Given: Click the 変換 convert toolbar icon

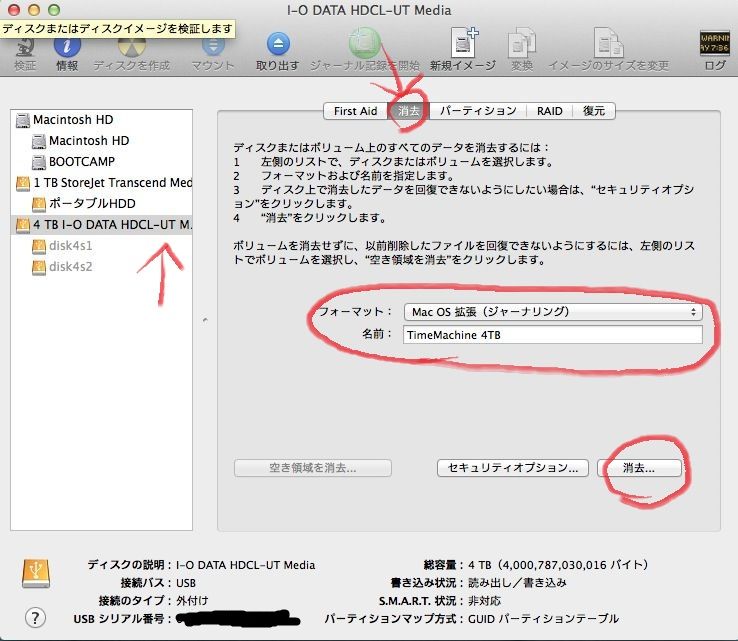Looking at the screenshot, I should (521, 43).
